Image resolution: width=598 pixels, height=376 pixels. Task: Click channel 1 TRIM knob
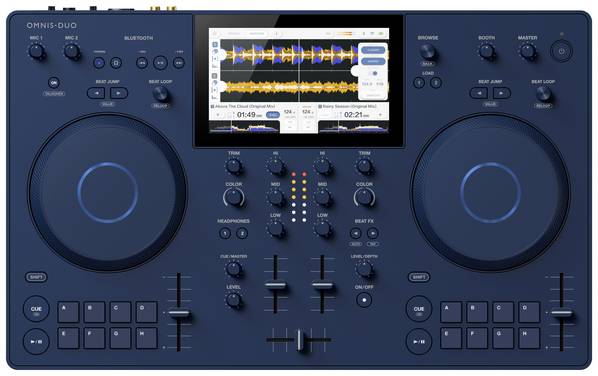pos(233,166)
